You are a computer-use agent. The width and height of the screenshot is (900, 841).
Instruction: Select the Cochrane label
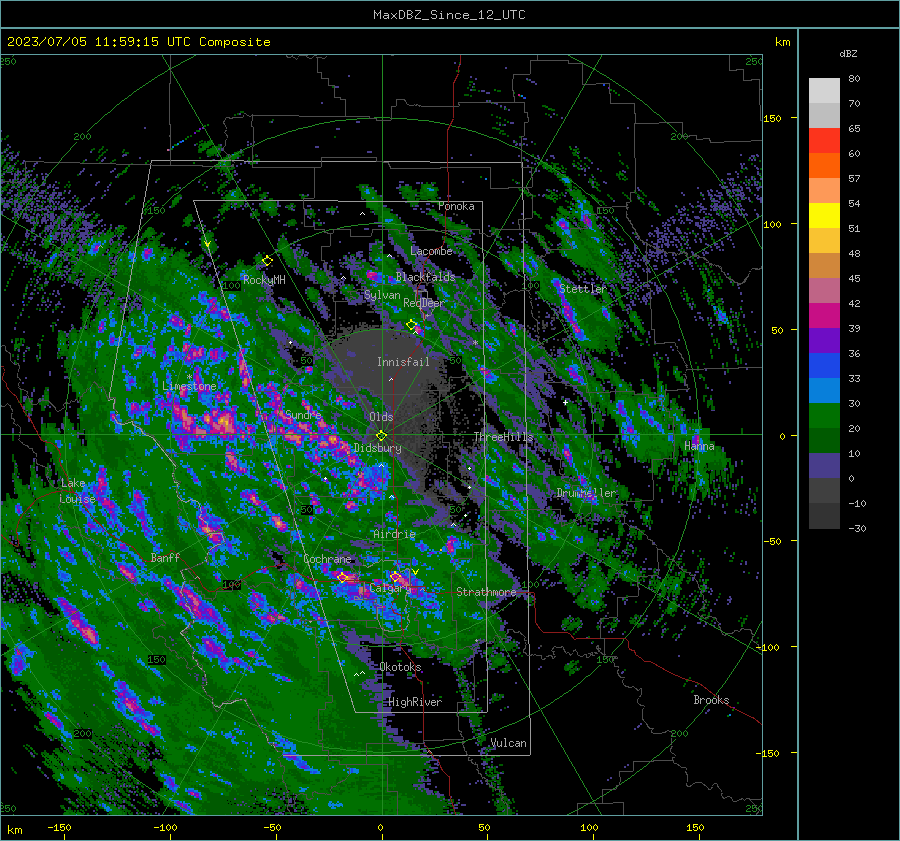pos(327,559)
